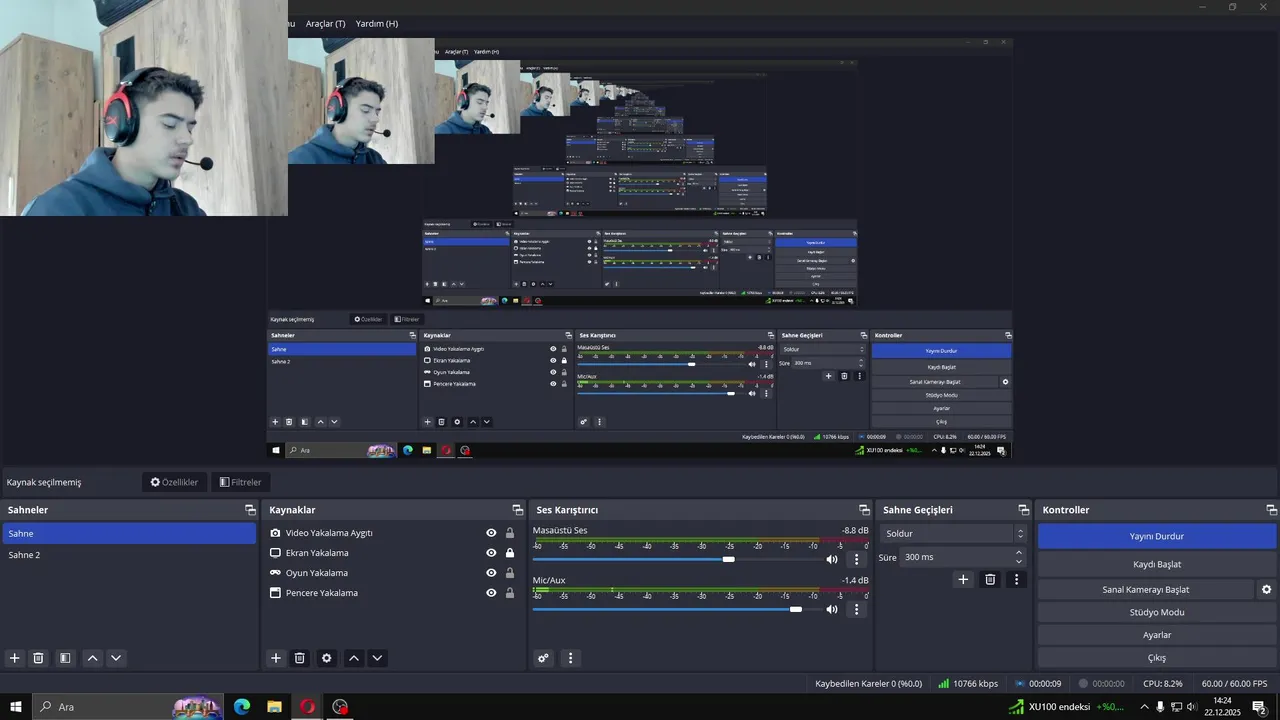Open the Özellikler properties button
The image size is (1280, 720).
(x=175, y=482)
